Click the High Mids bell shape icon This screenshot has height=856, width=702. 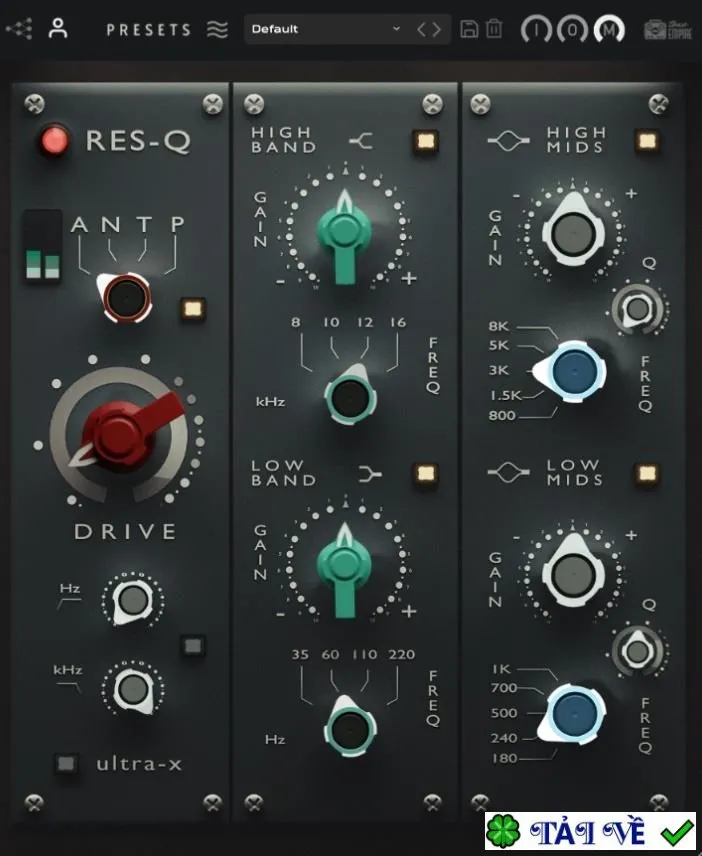(508, 141)
